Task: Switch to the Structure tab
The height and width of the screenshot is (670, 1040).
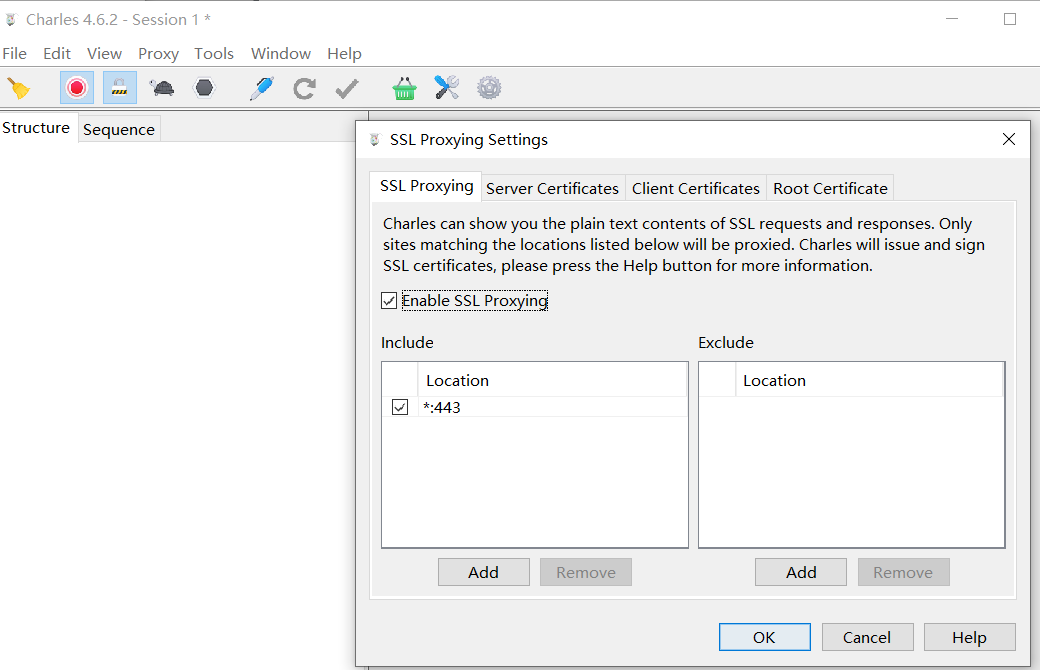Action: tap(36, 128)
